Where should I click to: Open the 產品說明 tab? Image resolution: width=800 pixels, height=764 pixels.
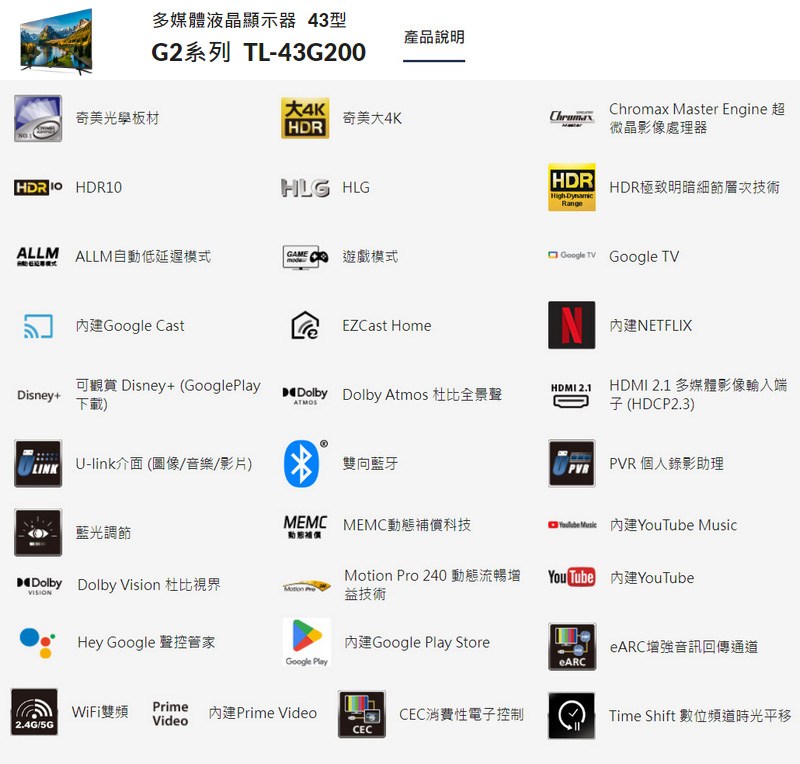[x=434, y=37]
